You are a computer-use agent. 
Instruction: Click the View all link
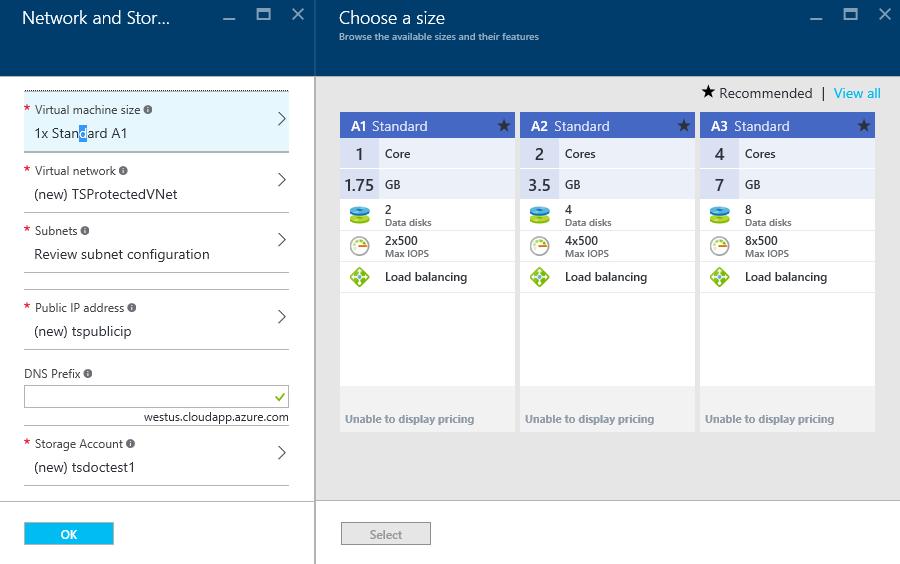pos(857,94)
